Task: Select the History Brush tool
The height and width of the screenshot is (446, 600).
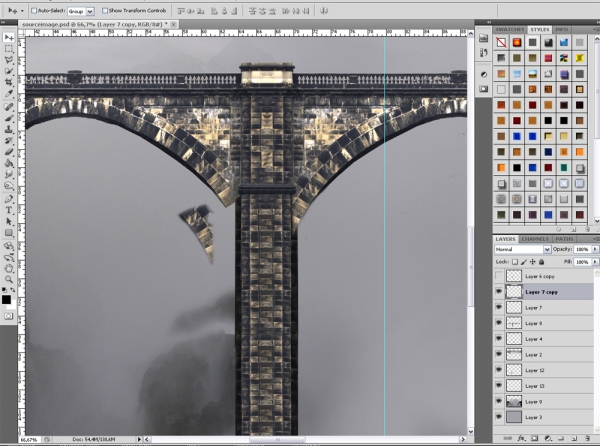Action: [x=9, y=140]
